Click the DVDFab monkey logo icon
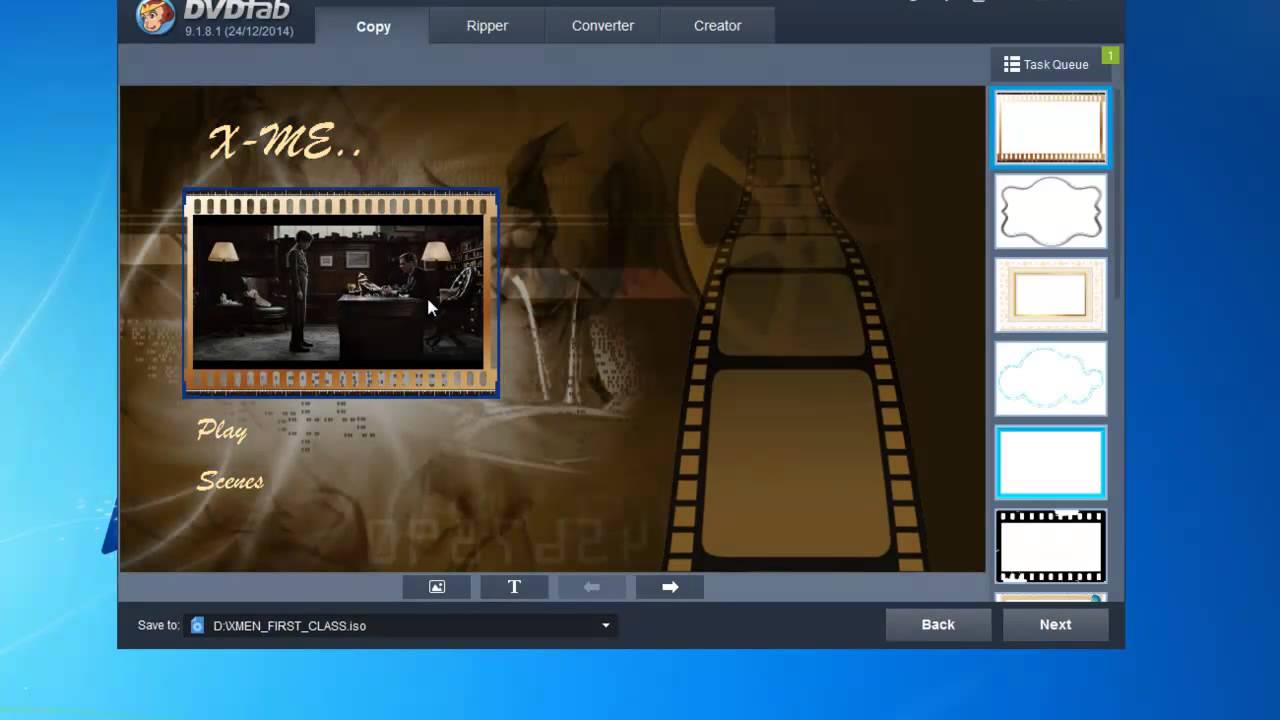This screenshot has height=720, width=1280. 155,16
